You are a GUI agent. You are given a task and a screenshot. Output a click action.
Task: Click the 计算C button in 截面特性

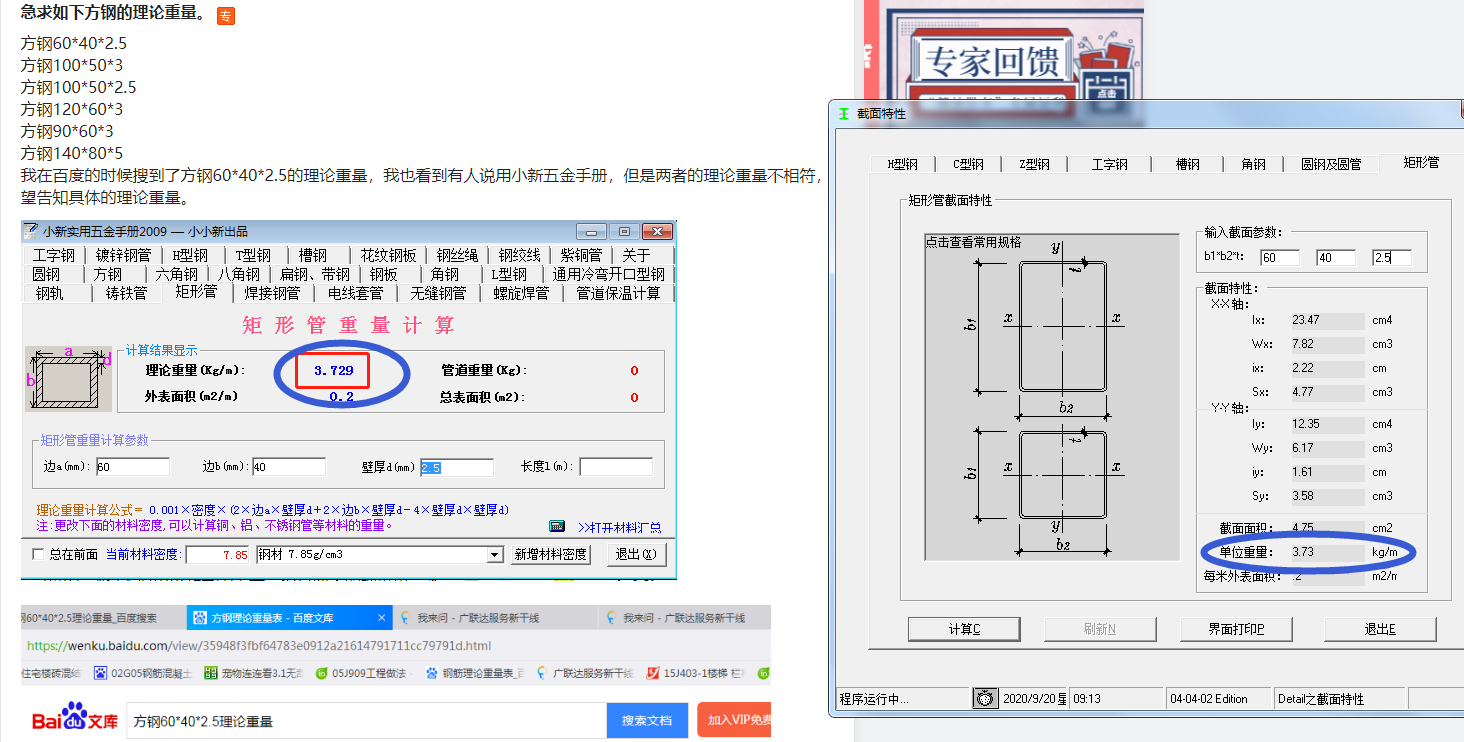(x=964, y=629)
